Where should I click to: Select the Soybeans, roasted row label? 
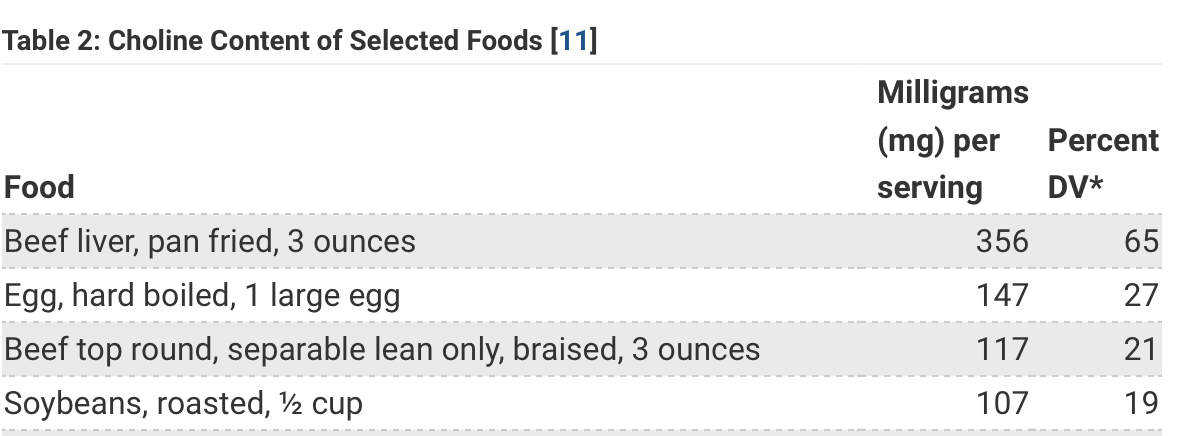[183, 403]
